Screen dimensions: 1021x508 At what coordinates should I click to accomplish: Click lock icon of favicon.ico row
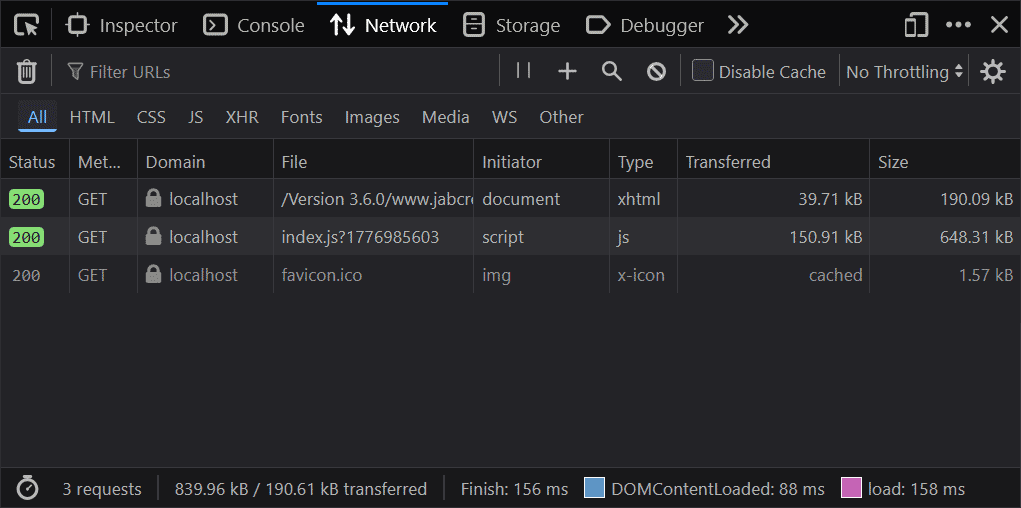point(154,274)
